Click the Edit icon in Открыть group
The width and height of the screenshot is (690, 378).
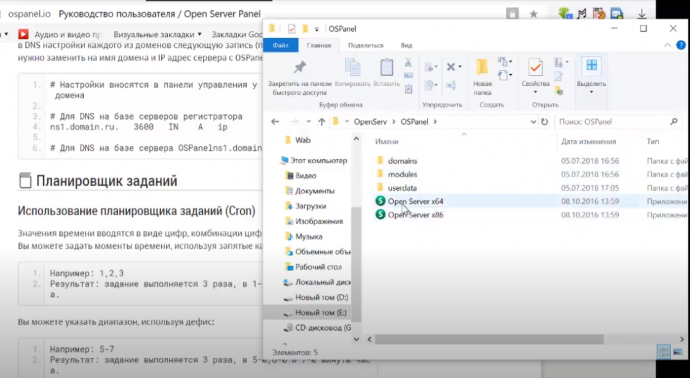point(558,76)
